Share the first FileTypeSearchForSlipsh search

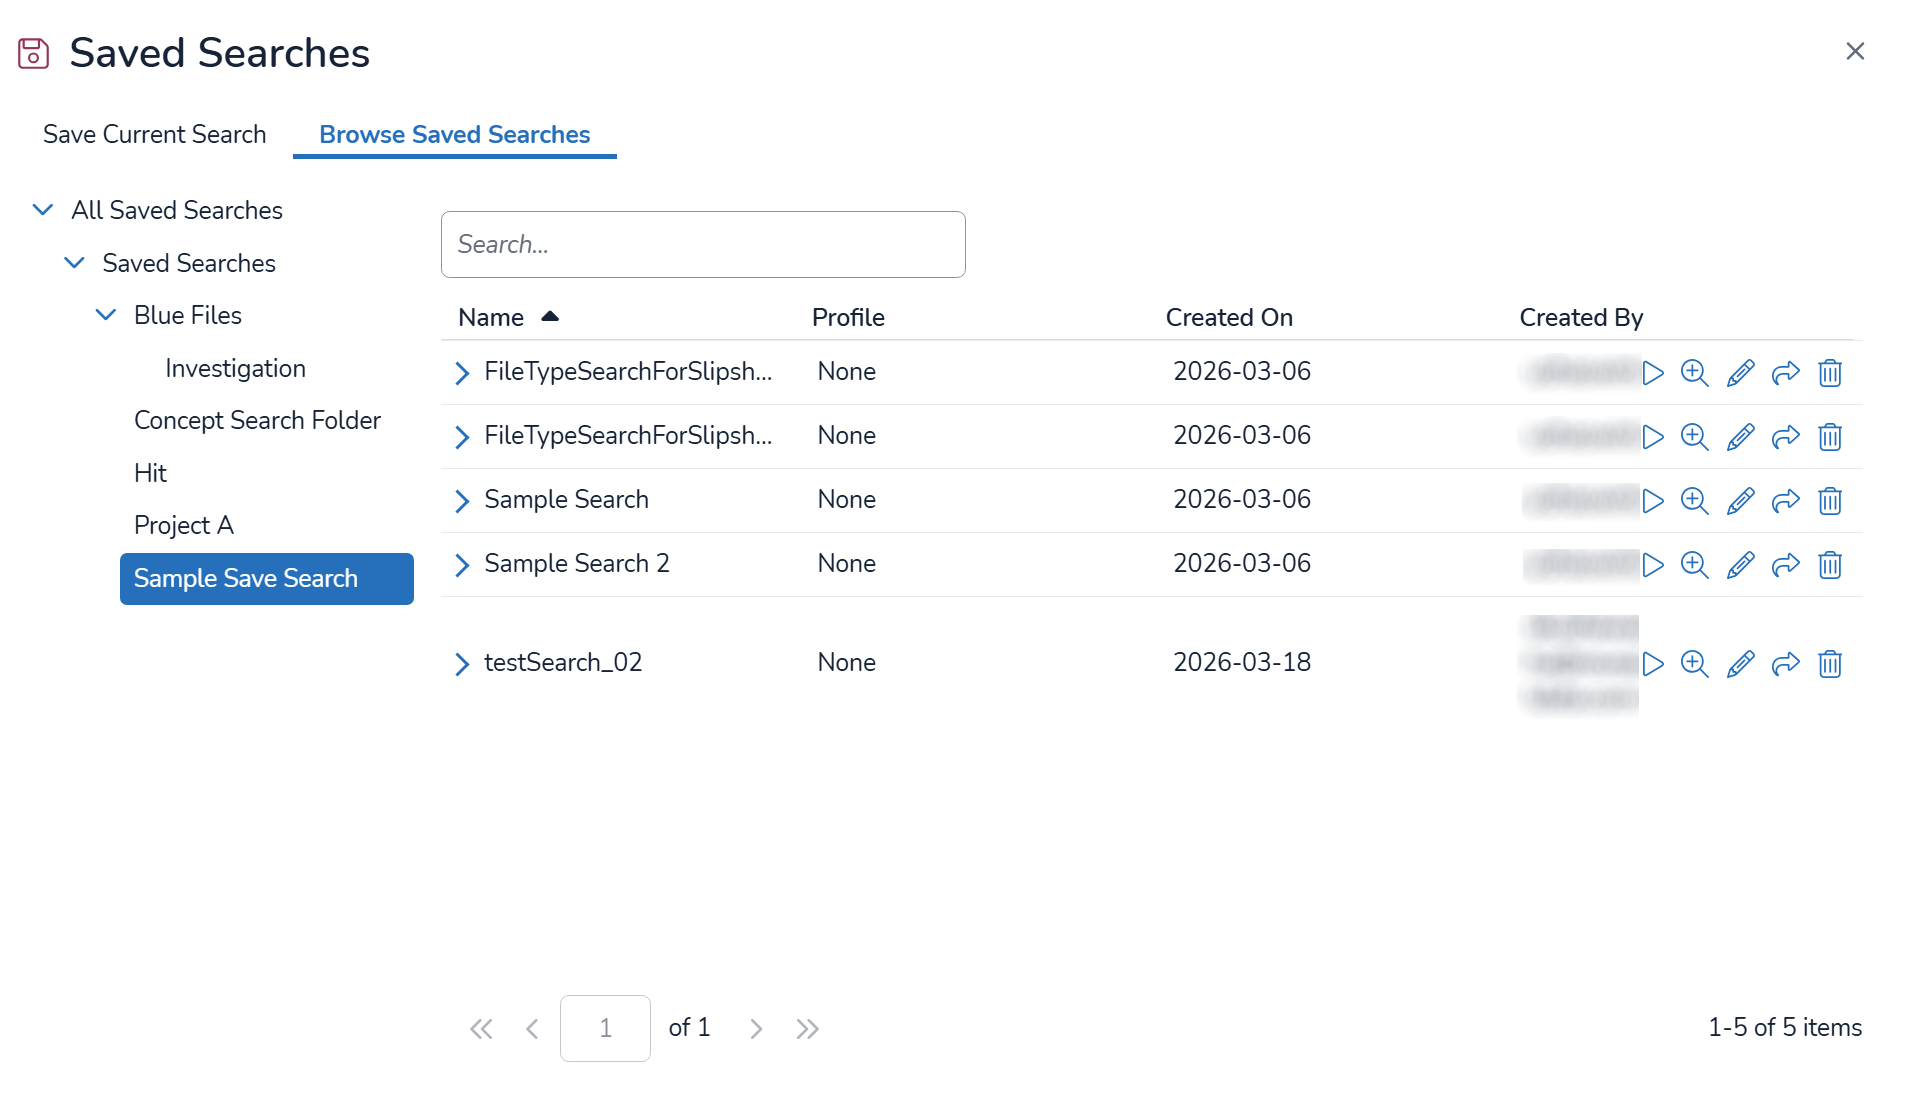tap(1785, 373)
